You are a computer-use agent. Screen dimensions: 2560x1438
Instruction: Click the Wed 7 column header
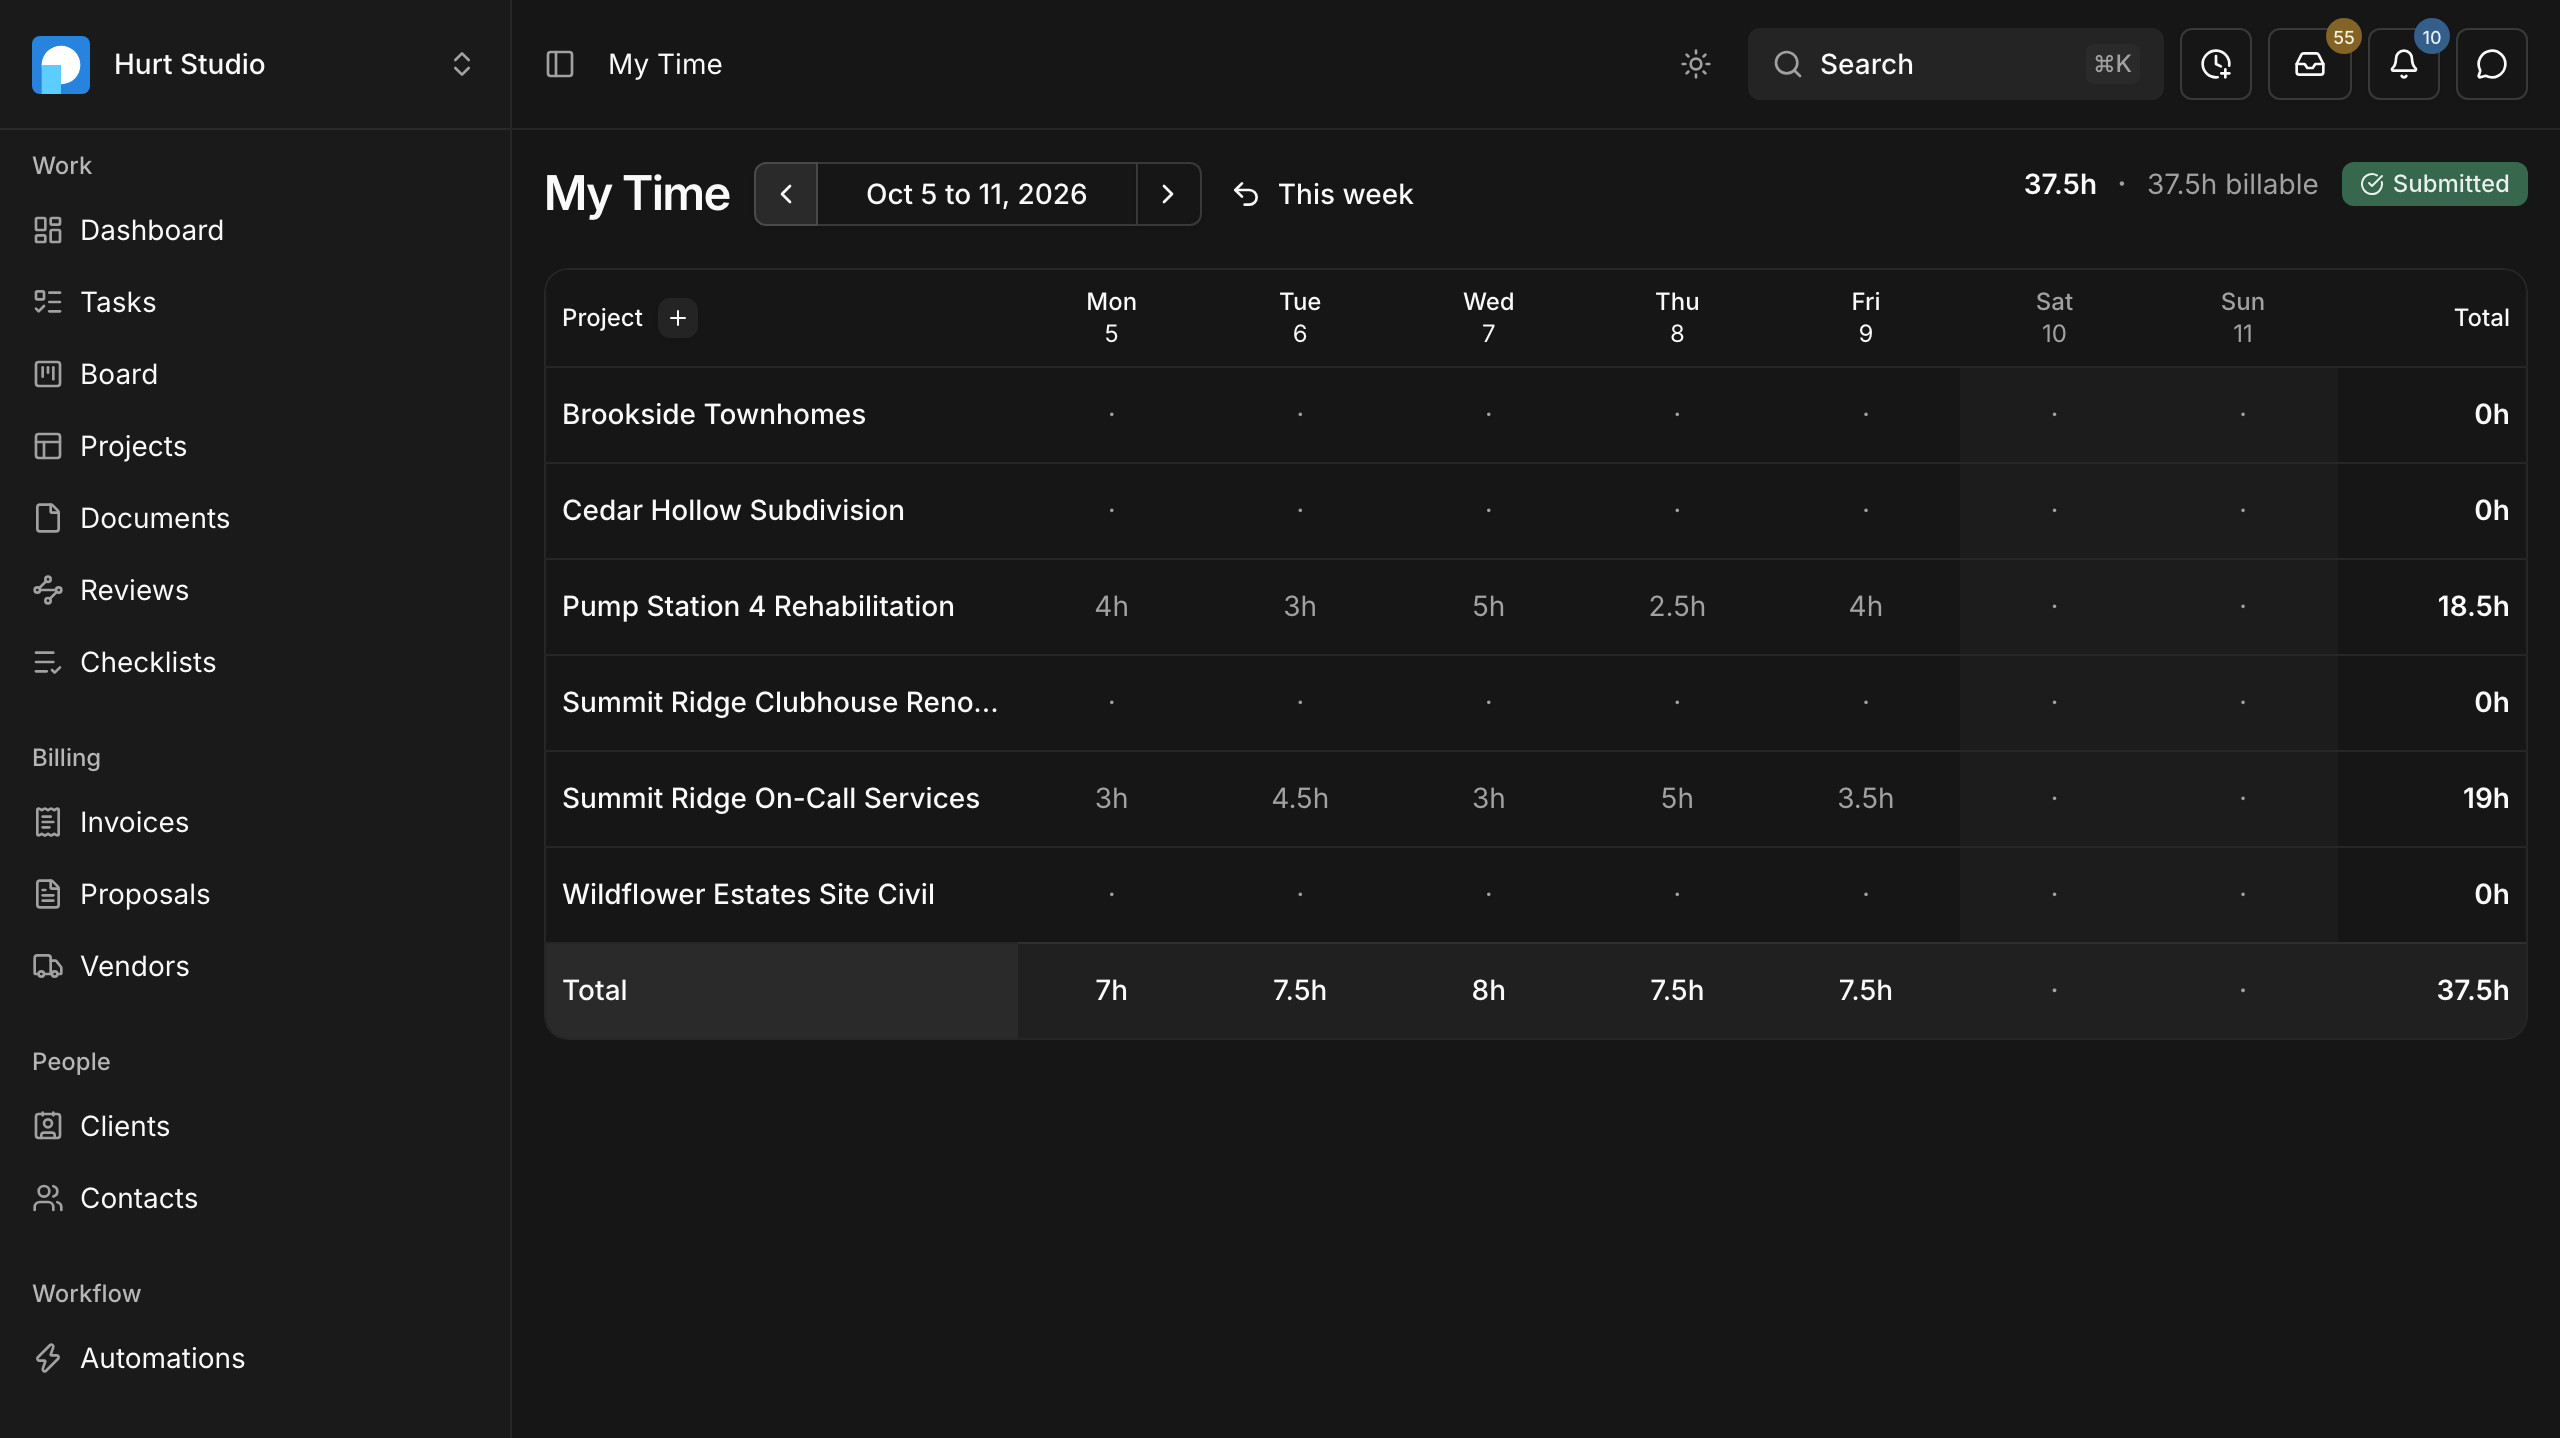point(1488,318)
